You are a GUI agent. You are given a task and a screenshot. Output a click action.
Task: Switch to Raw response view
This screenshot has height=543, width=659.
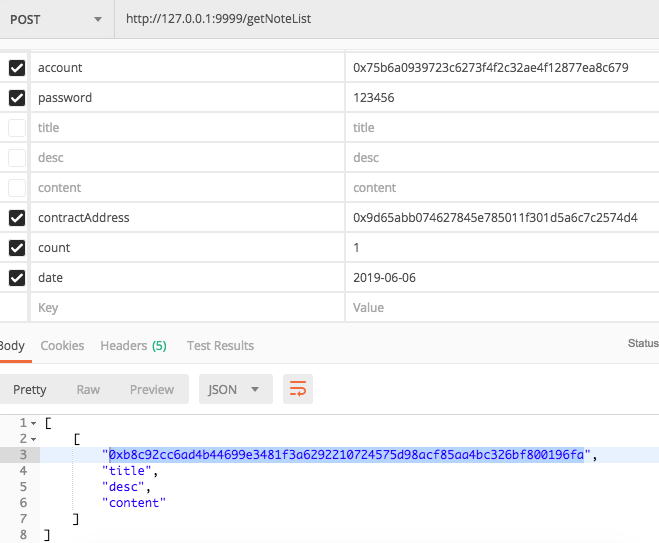tap(88, 389)
